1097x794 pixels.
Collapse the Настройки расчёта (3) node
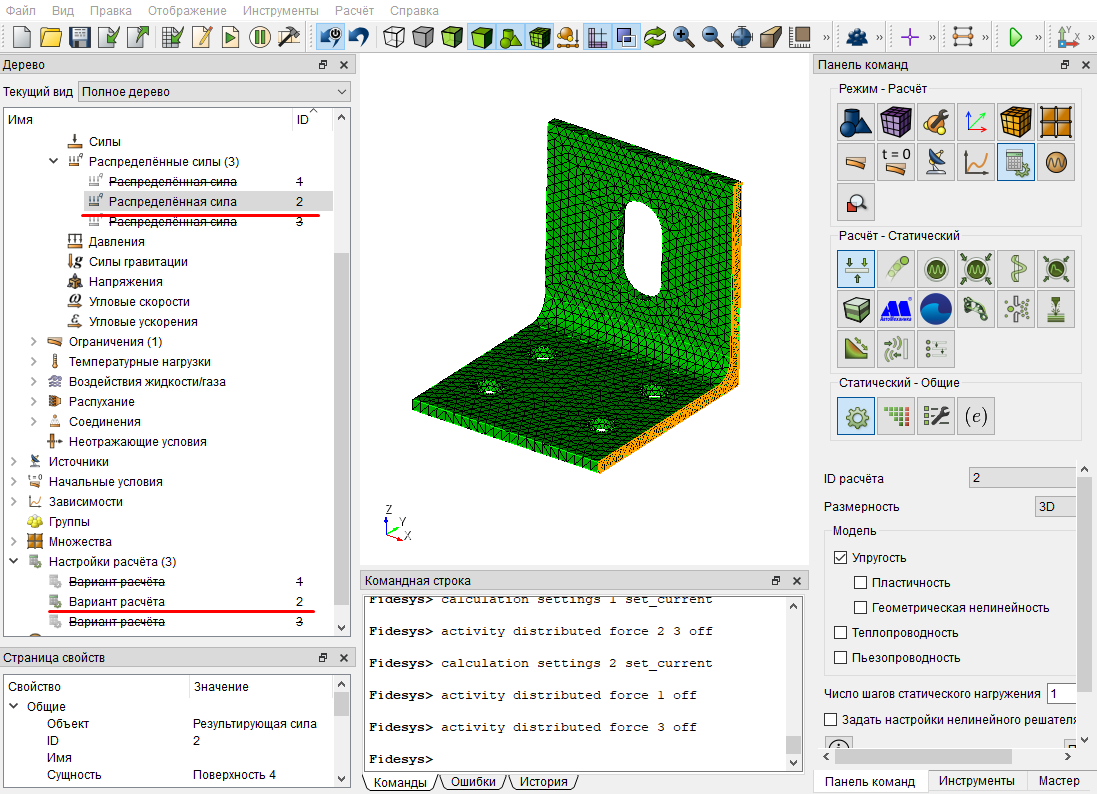coord(14,561)
